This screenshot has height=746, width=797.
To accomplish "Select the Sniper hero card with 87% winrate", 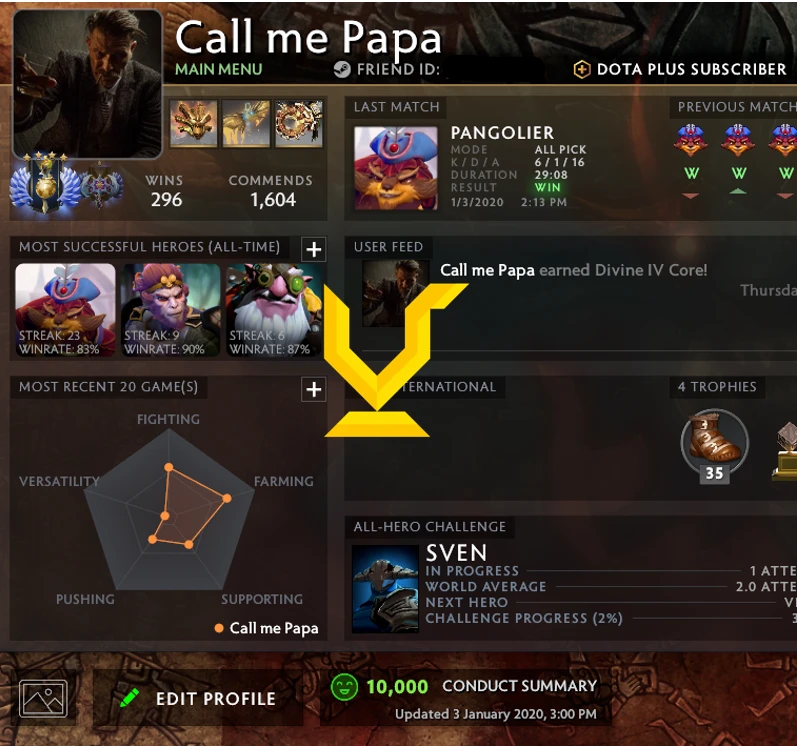I will coord(274,309).
